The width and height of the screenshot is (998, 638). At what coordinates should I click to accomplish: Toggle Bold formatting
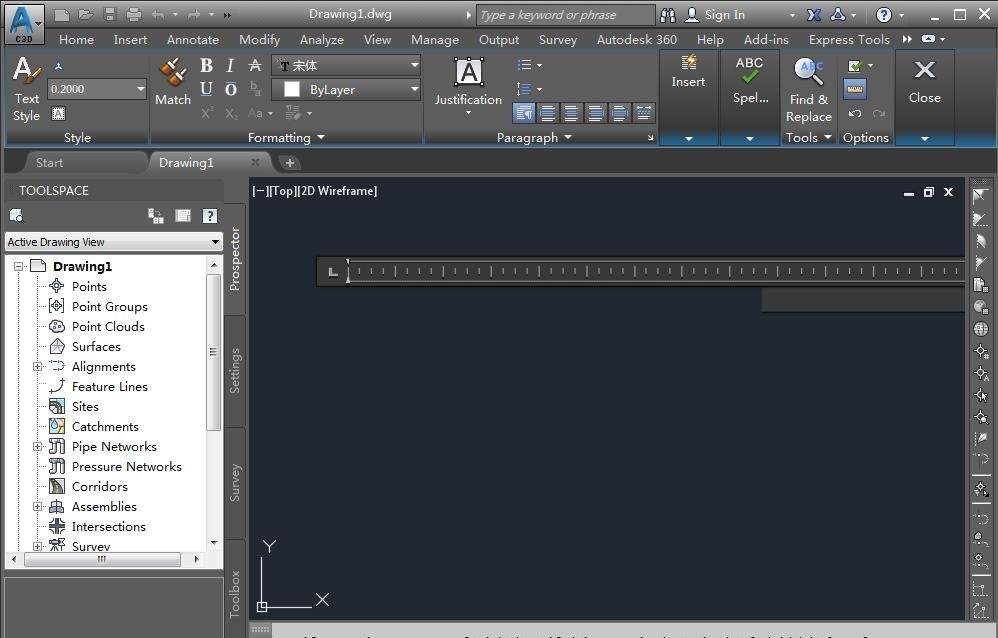[x=206, y=65]
